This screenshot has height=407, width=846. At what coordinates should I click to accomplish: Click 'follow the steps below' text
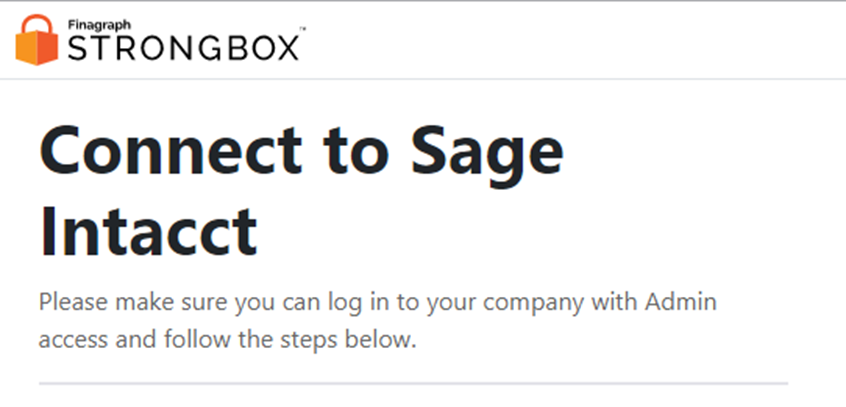click(290, 340)
